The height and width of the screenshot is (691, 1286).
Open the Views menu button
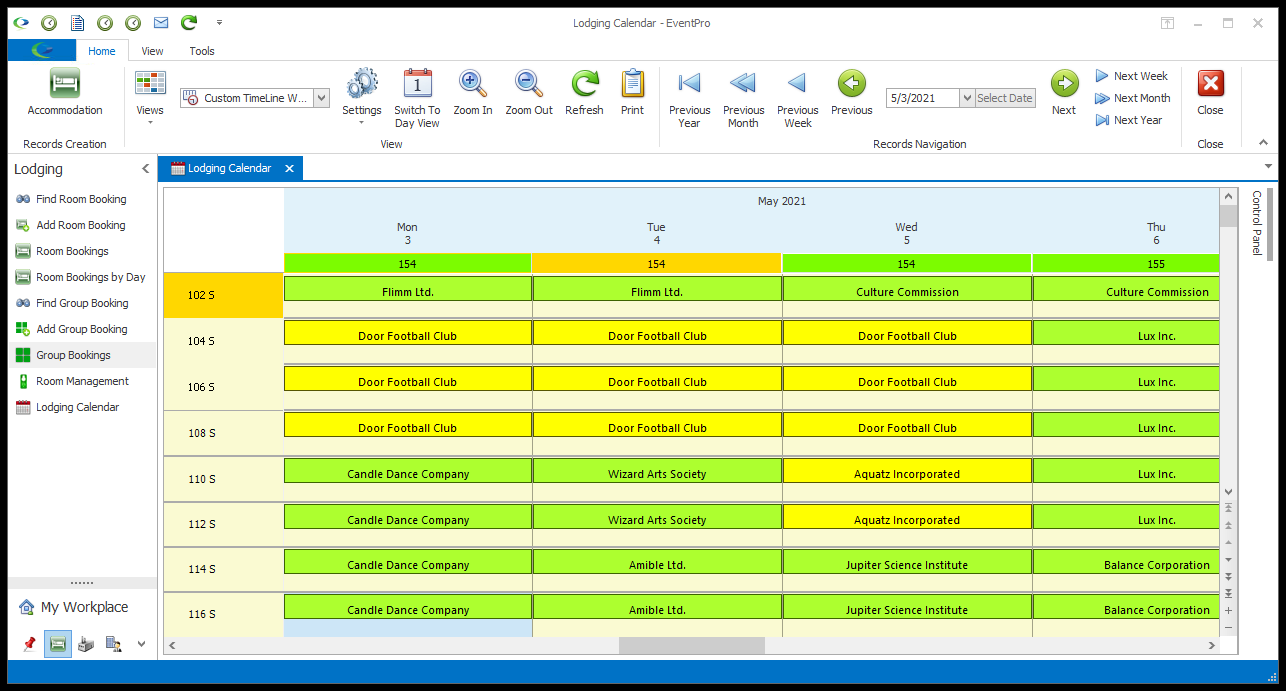pos(150,99)
